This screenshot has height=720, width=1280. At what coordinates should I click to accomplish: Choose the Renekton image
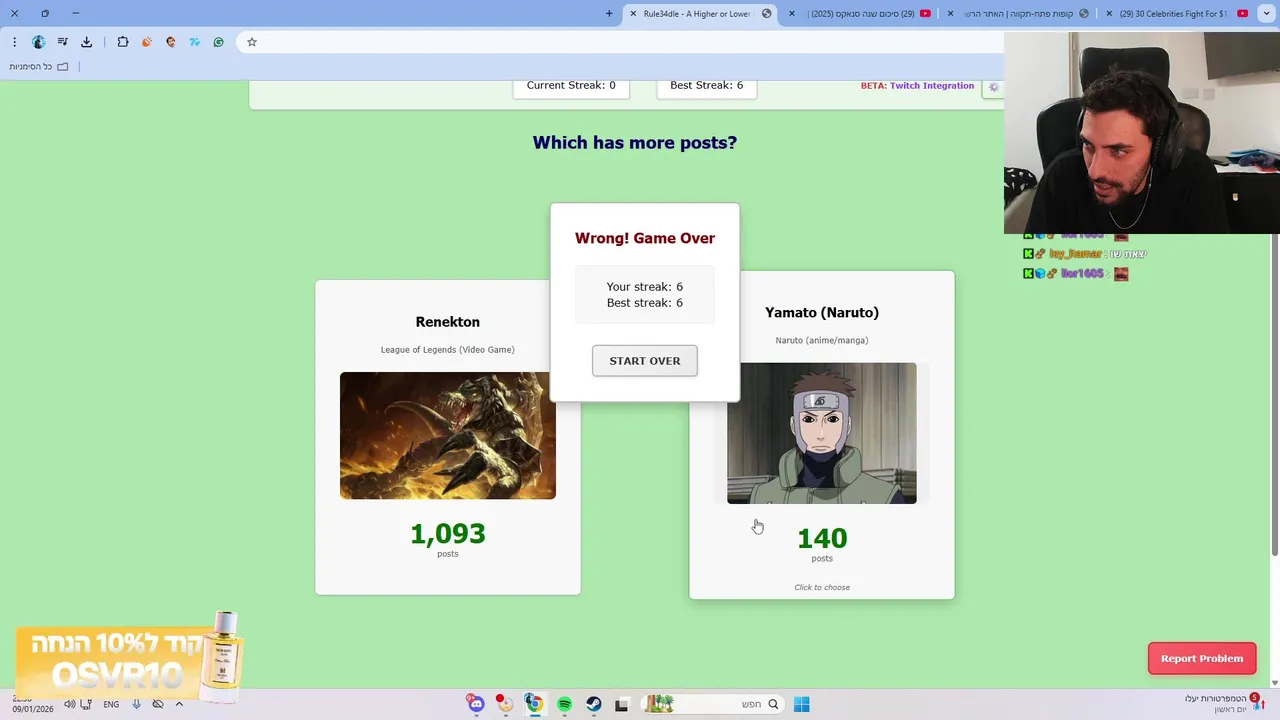point(447,435)
